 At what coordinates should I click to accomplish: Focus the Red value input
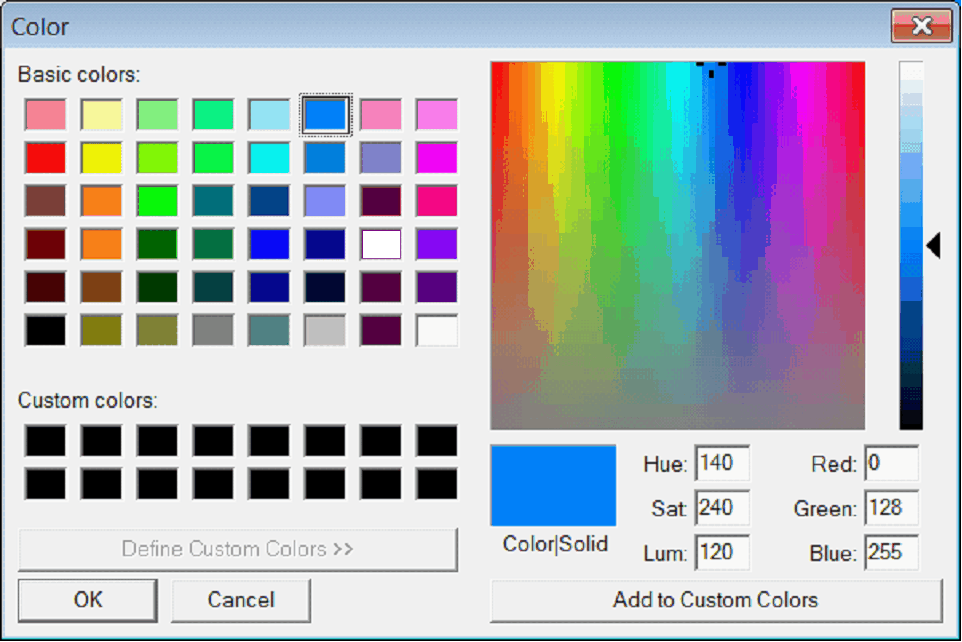coord(891,463)
